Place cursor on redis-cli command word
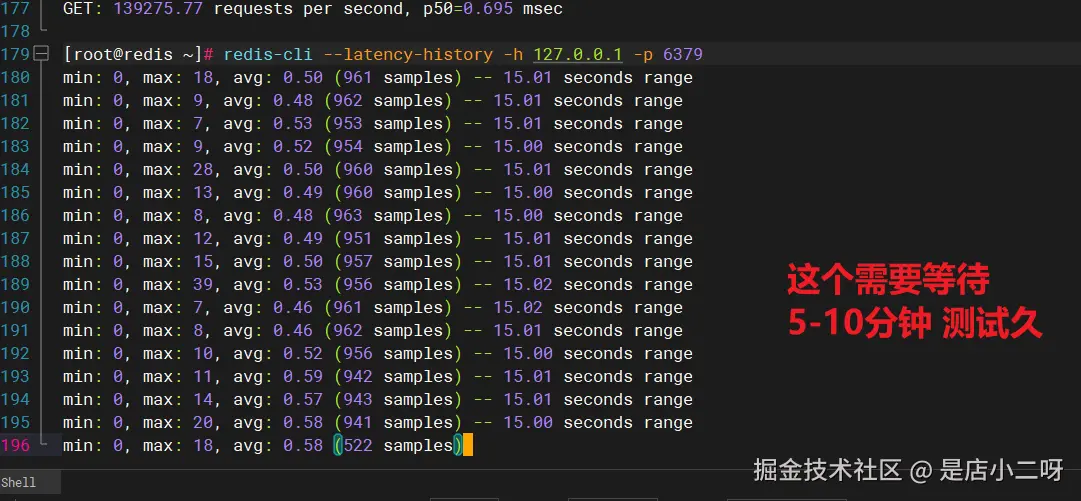1081x501 pixels. [x=267, y=54]
